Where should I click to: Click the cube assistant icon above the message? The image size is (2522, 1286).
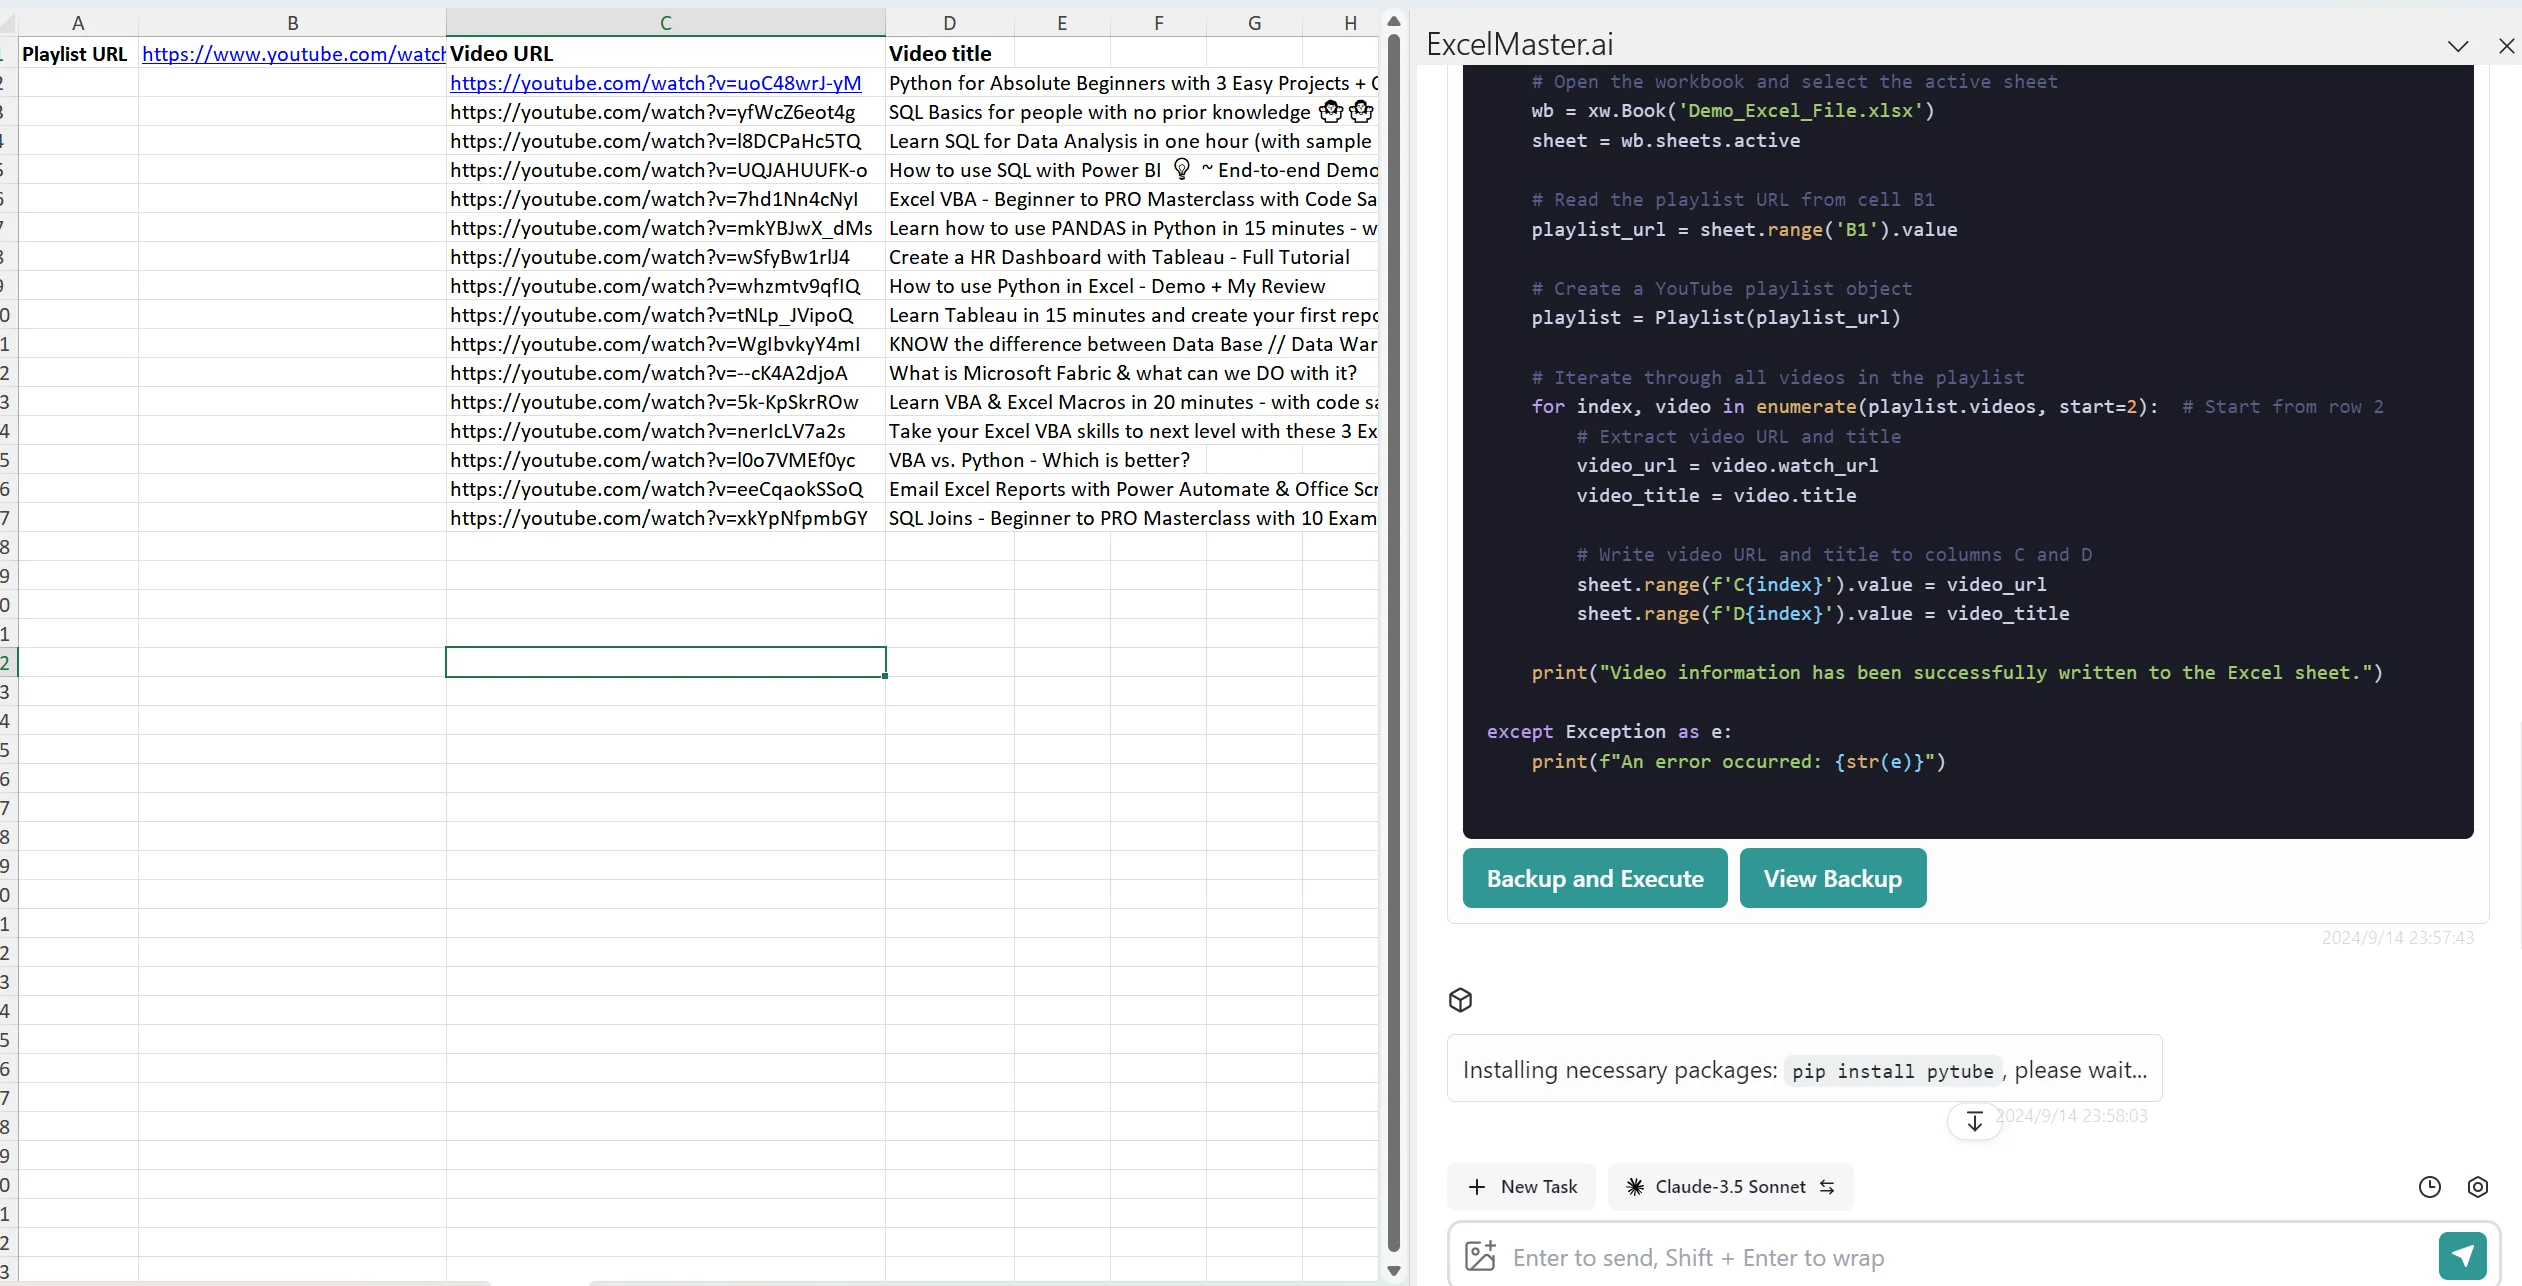[x=1460, y=1000]
